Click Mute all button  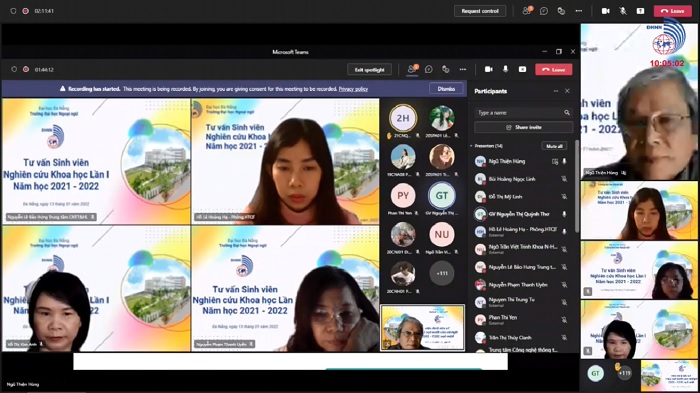[x=554, y=146]
